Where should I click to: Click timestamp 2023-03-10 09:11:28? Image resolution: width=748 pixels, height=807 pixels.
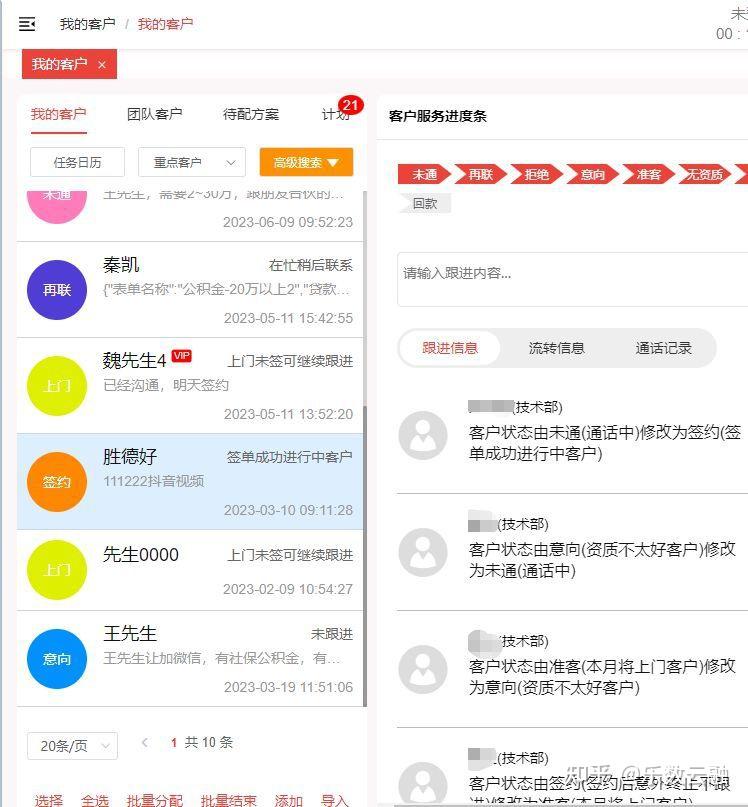click(x=288, y=510)
